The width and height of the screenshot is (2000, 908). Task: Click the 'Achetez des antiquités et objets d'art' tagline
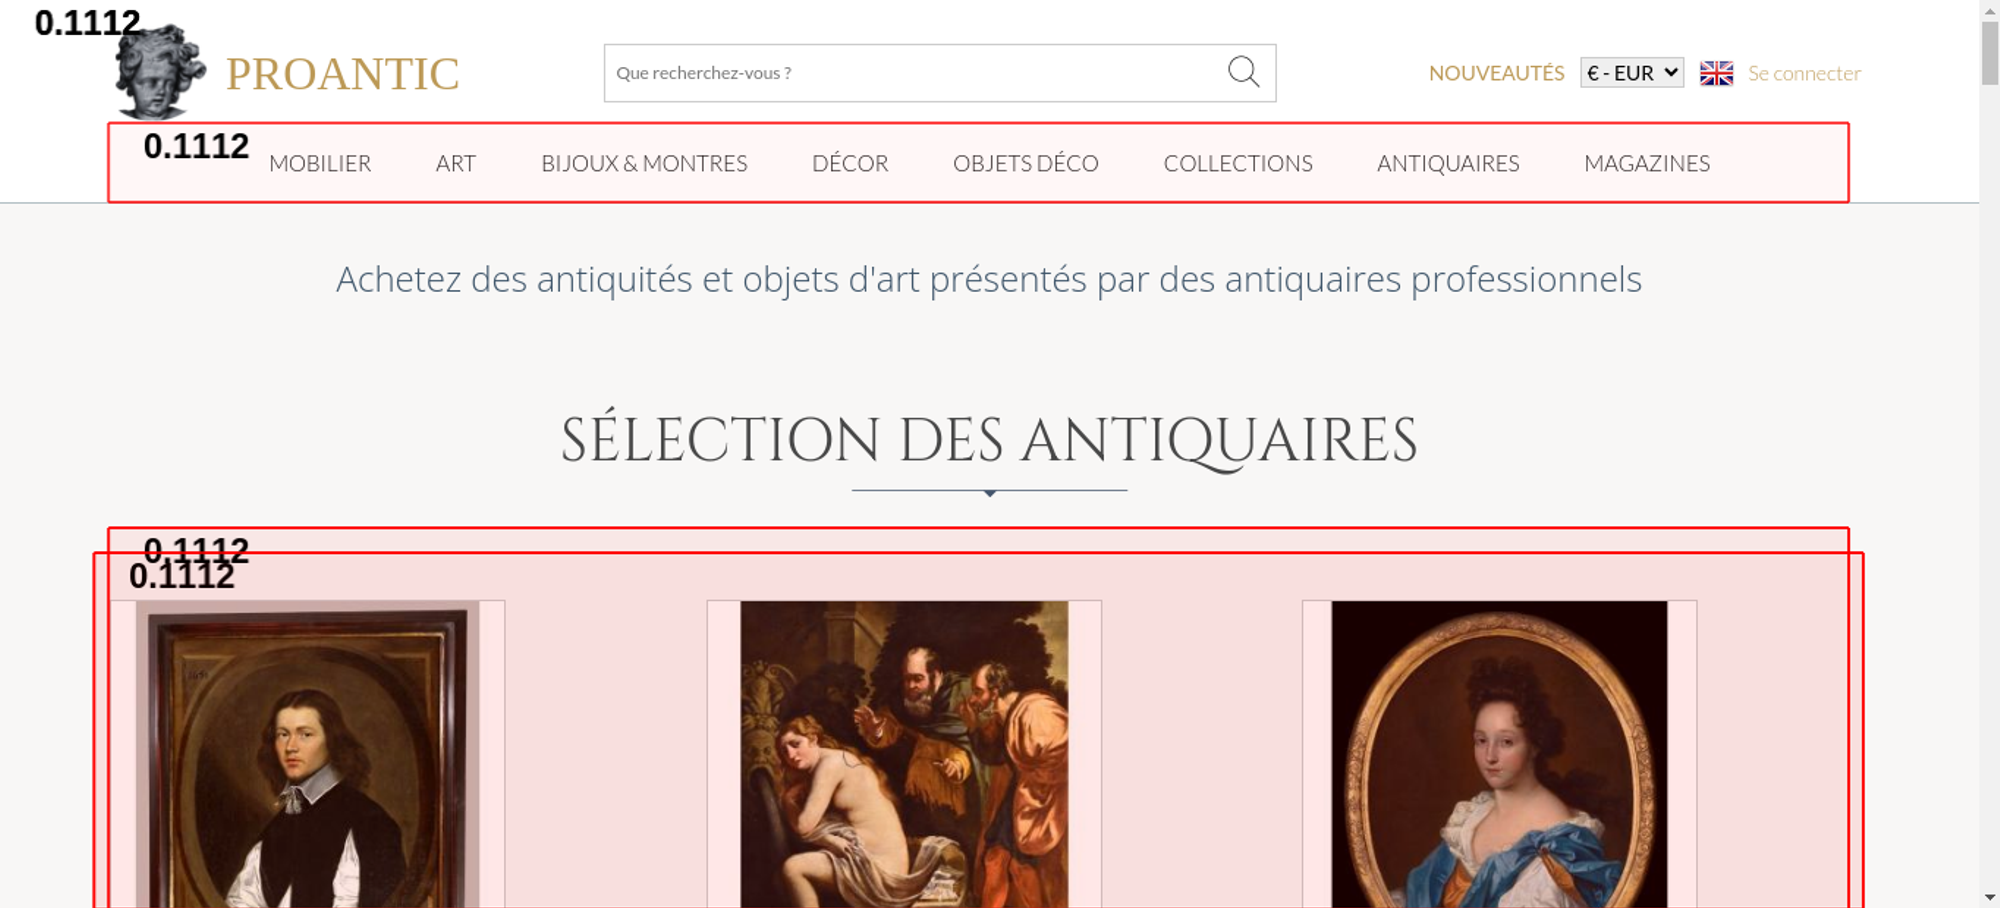click(x=989, y=279)
